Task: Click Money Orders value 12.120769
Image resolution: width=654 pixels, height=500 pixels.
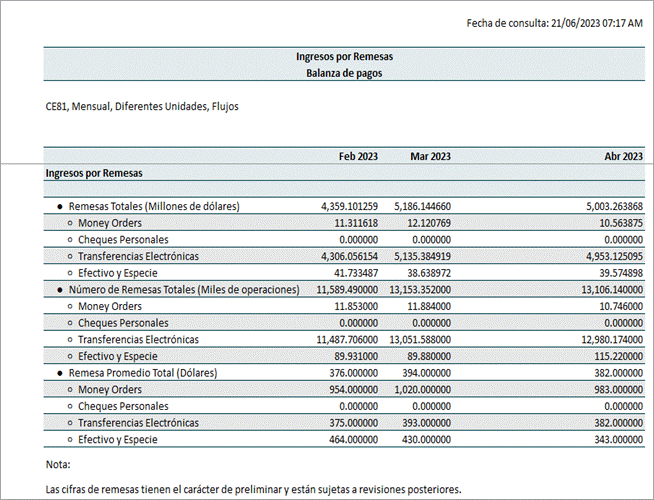Action: pos(429,223)
